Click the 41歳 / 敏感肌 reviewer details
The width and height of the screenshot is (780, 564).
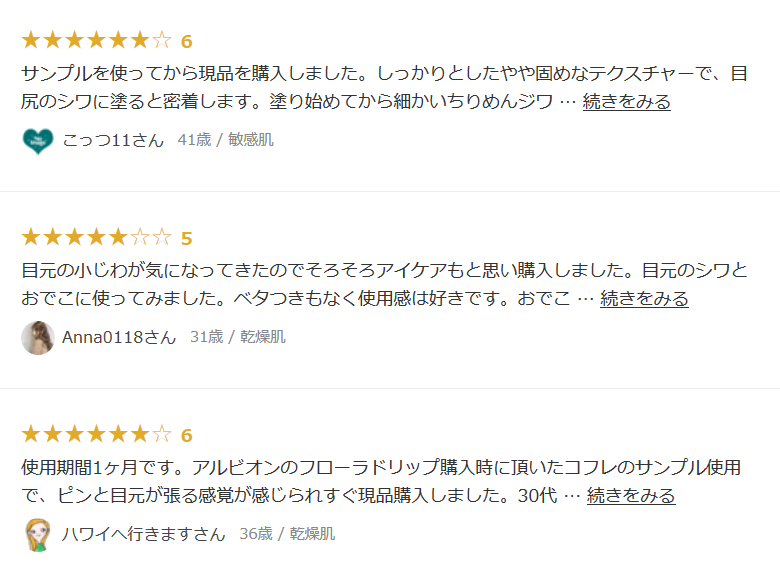[225, 140]
